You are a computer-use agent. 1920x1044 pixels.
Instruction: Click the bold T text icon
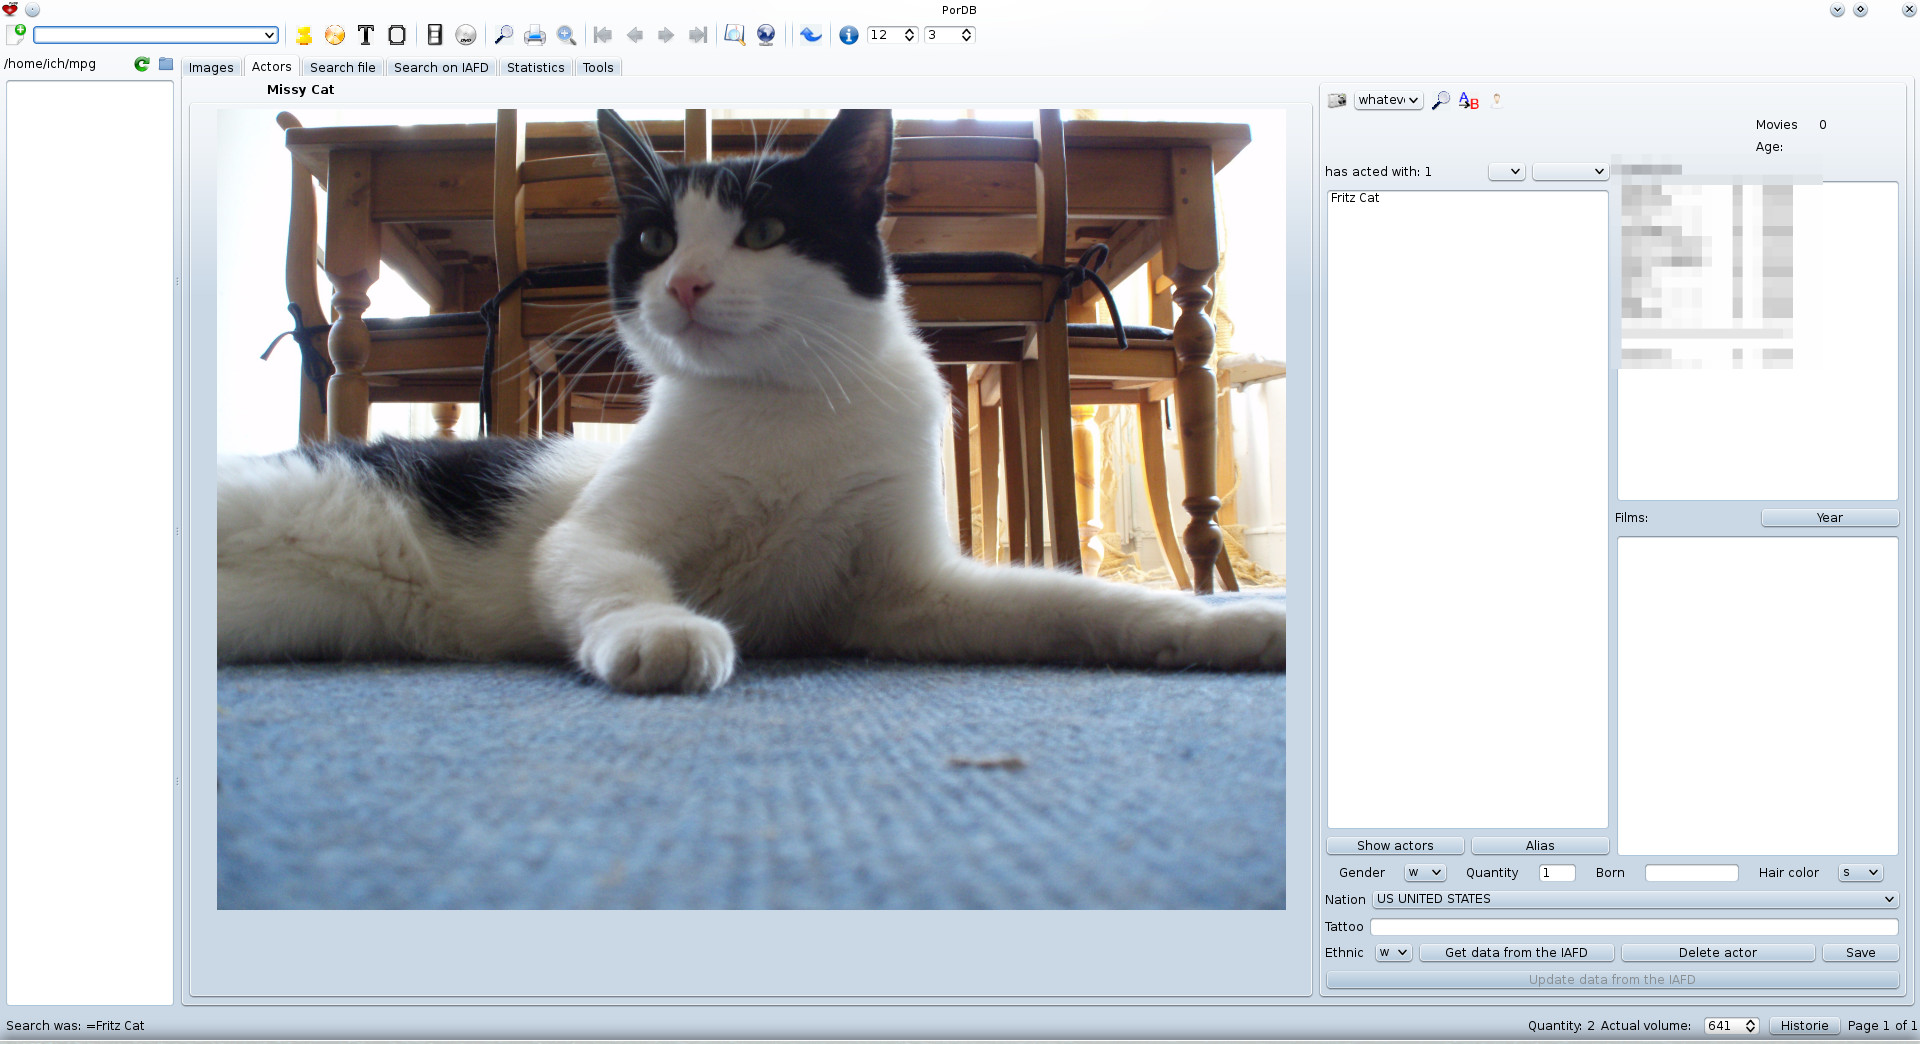(366, 35)
